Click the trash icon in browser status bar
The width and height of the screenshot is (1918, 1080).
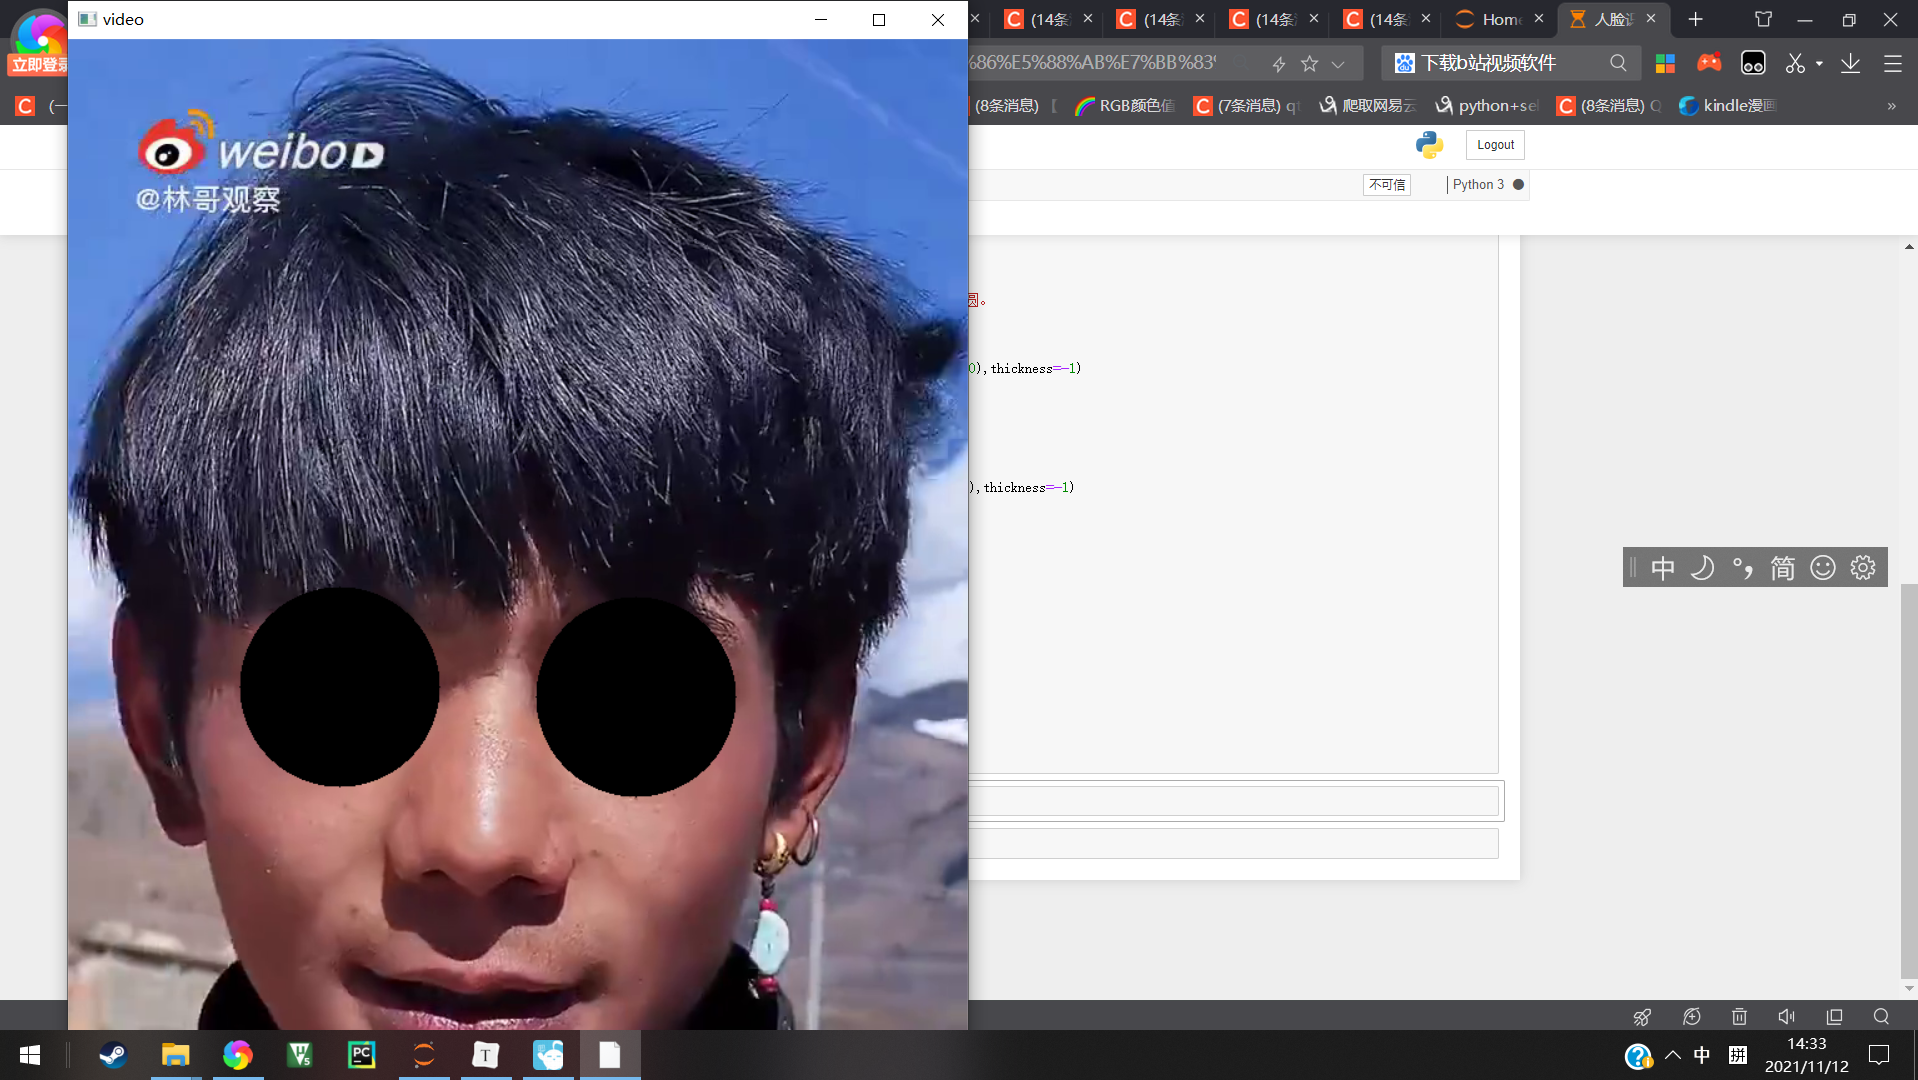click(x=1739, y=1017)
